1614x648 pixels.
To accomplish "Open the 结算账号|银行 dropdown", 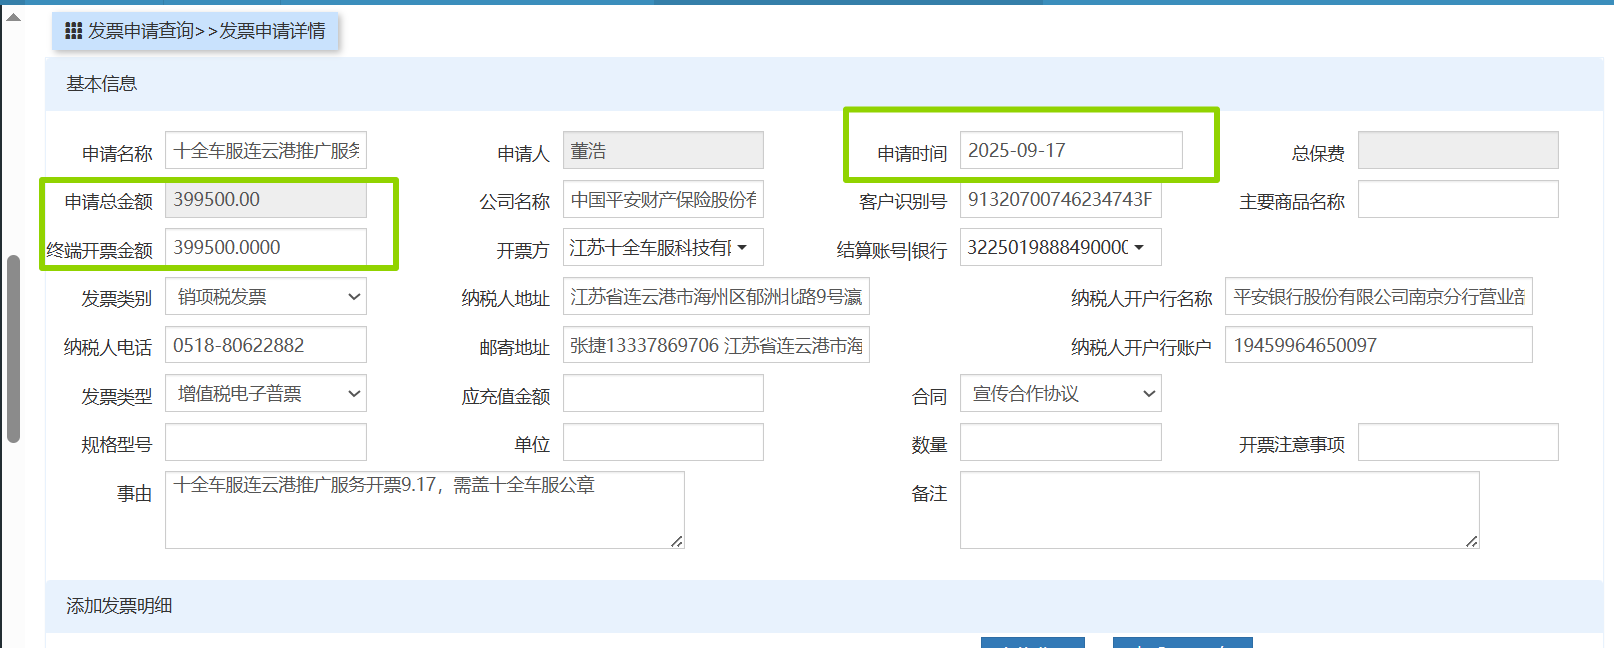I will [x=1061, y=247].
